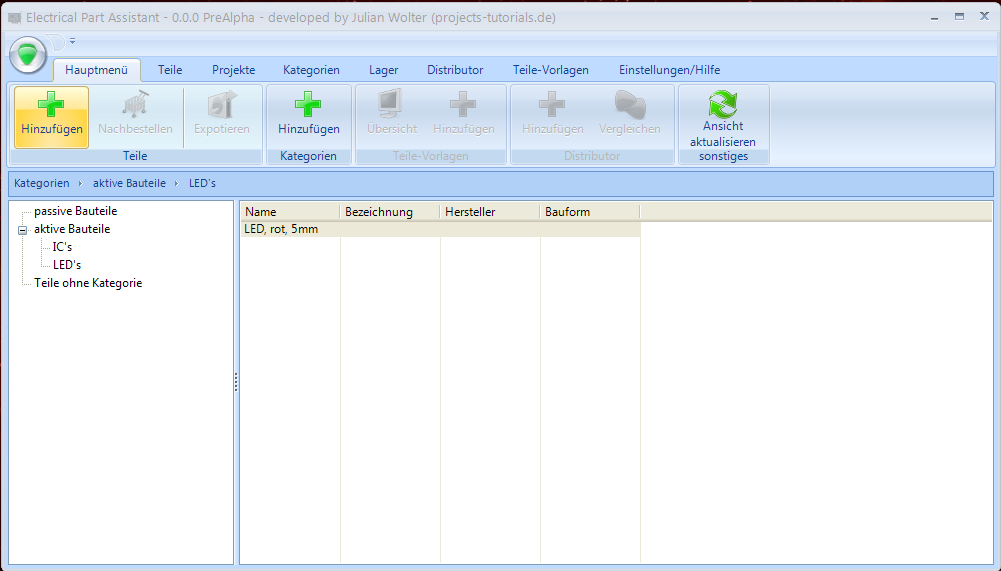Click Ansicht aktualisieren refresh icon
Viewport: 1001px width, 571px height.
pos(723,103)
